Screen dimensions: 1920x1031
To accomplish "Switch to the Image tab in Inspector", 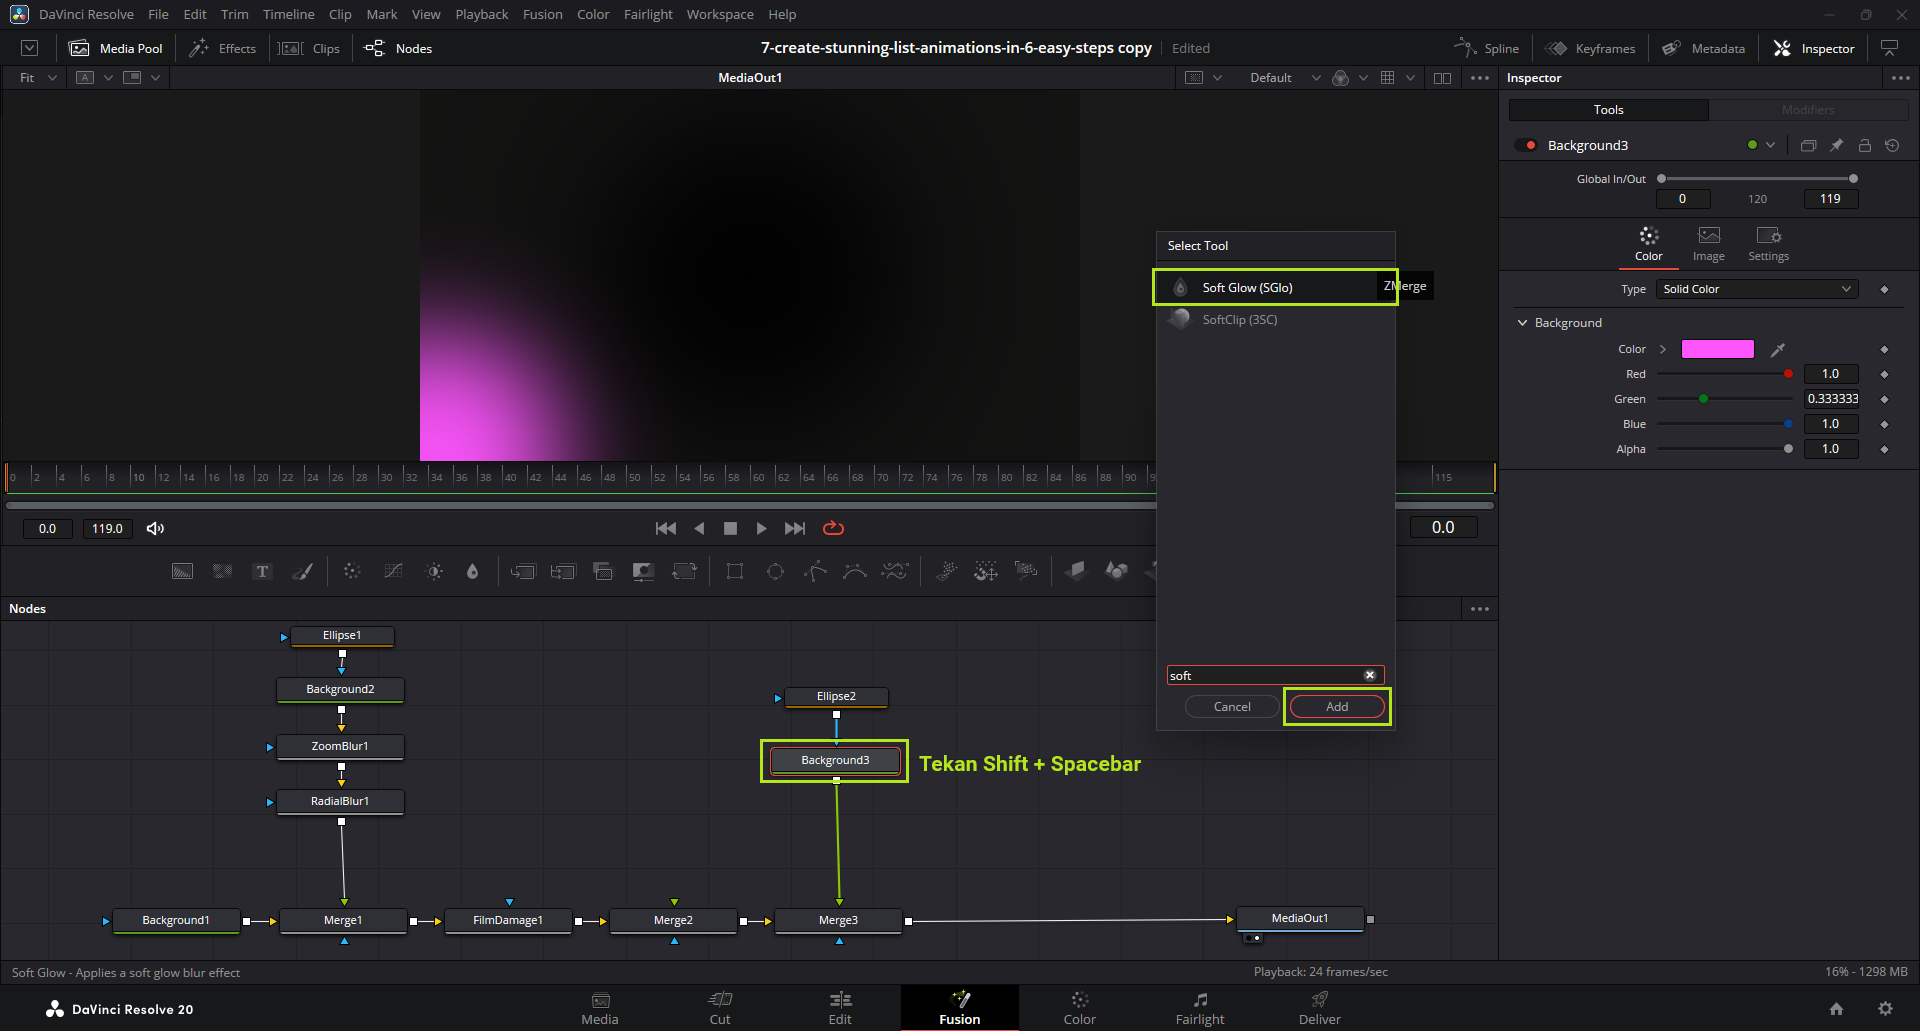I will pyautogui.click(x=1708, y=243).
